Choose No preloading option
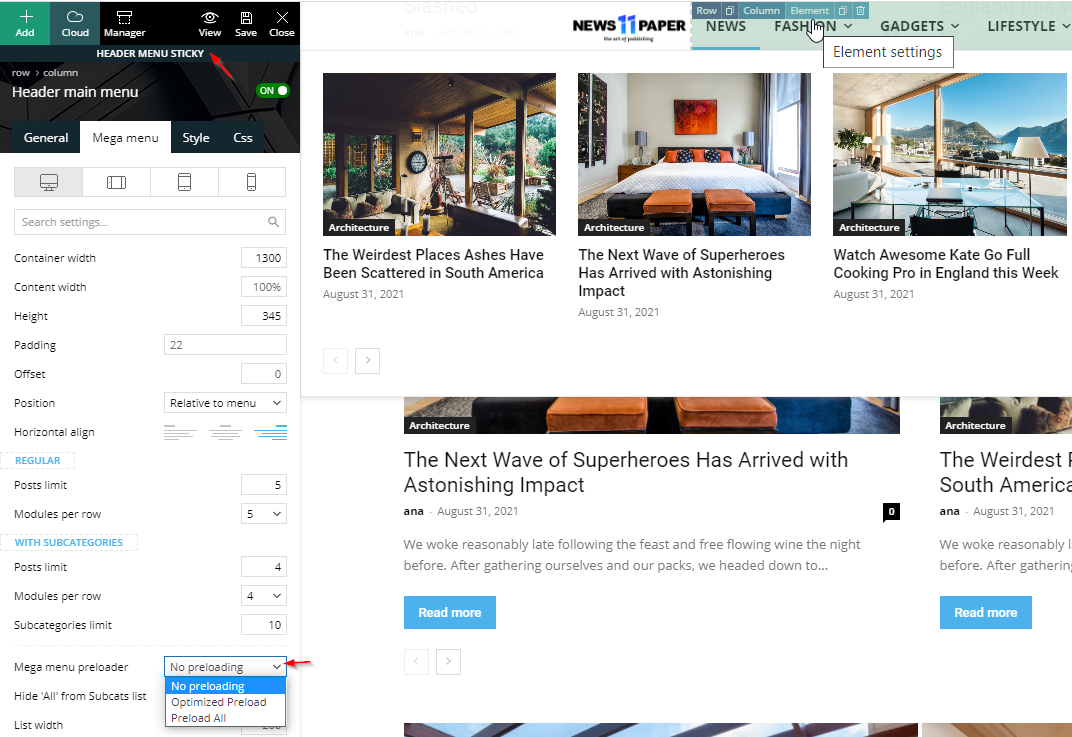 [225, 686]
